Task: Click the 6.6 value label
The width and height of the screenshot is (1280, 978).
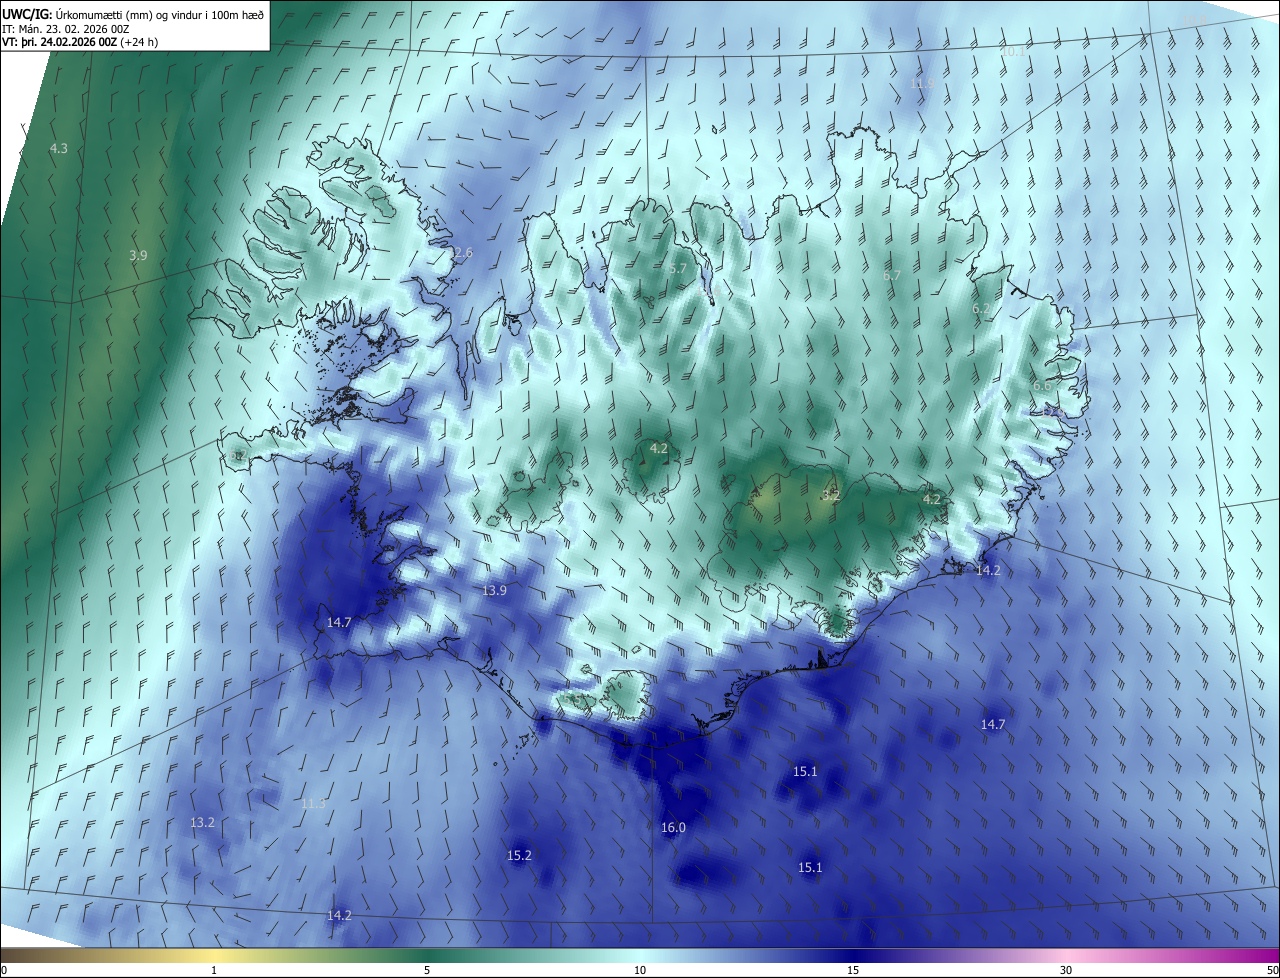Action: (x=1042, y=386)
